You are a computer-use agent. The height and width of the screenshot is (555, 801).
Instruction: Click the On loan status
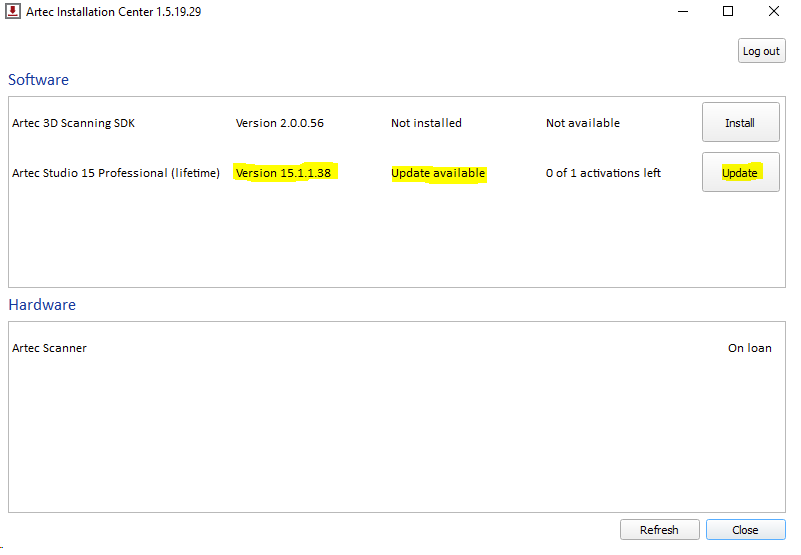pos(749,348)
